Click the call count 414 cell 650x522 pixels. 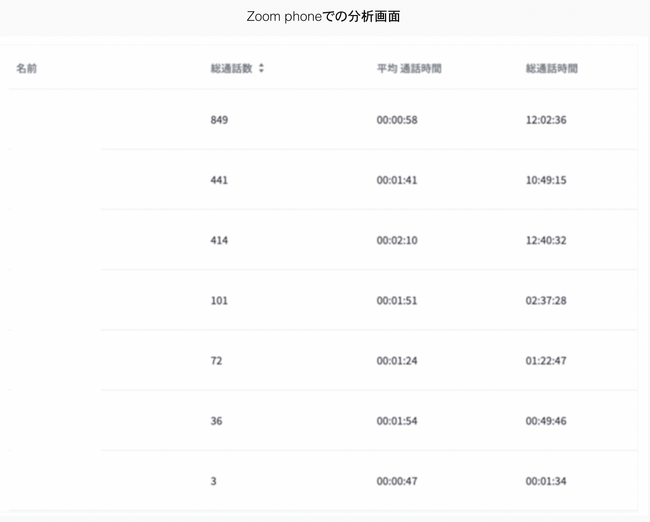click(x=220, y=240)
